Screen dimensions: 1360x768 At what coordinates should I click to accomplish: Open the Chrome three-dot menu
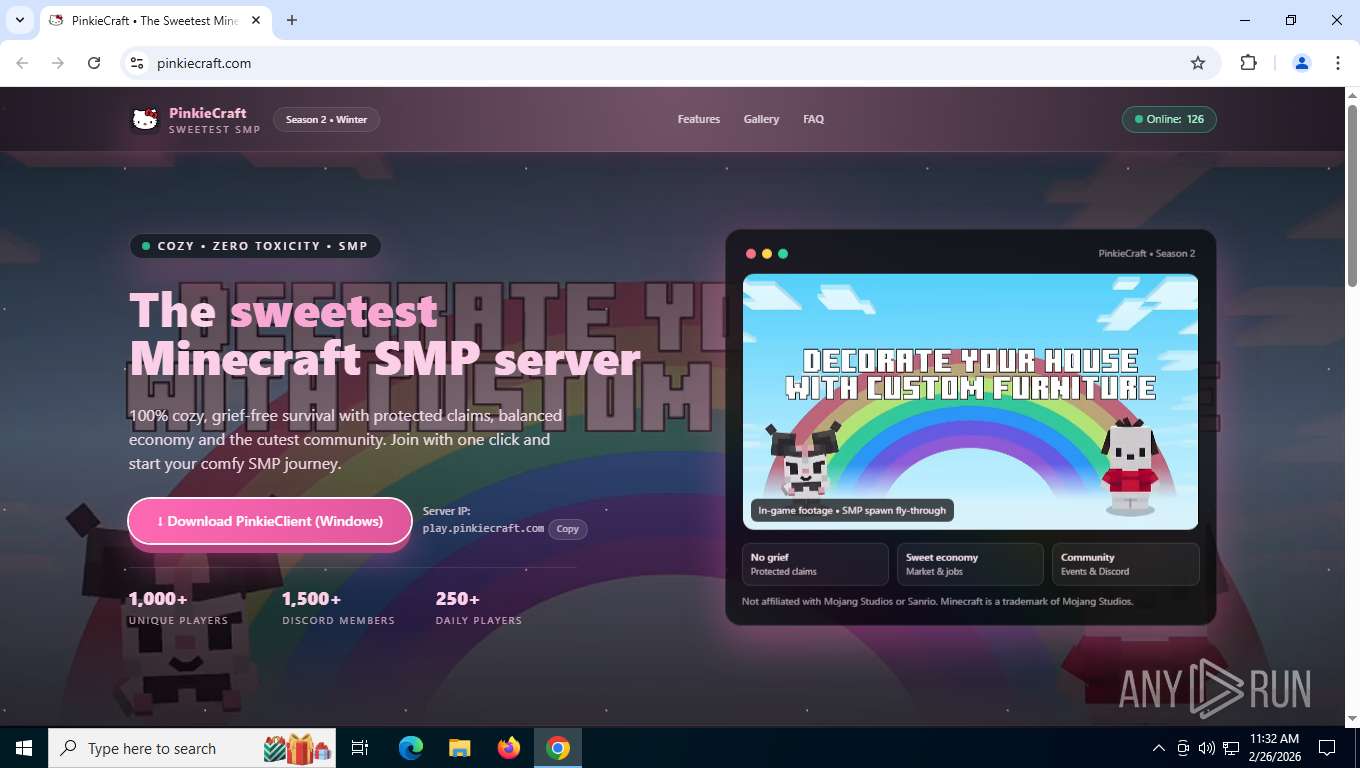1338,63
